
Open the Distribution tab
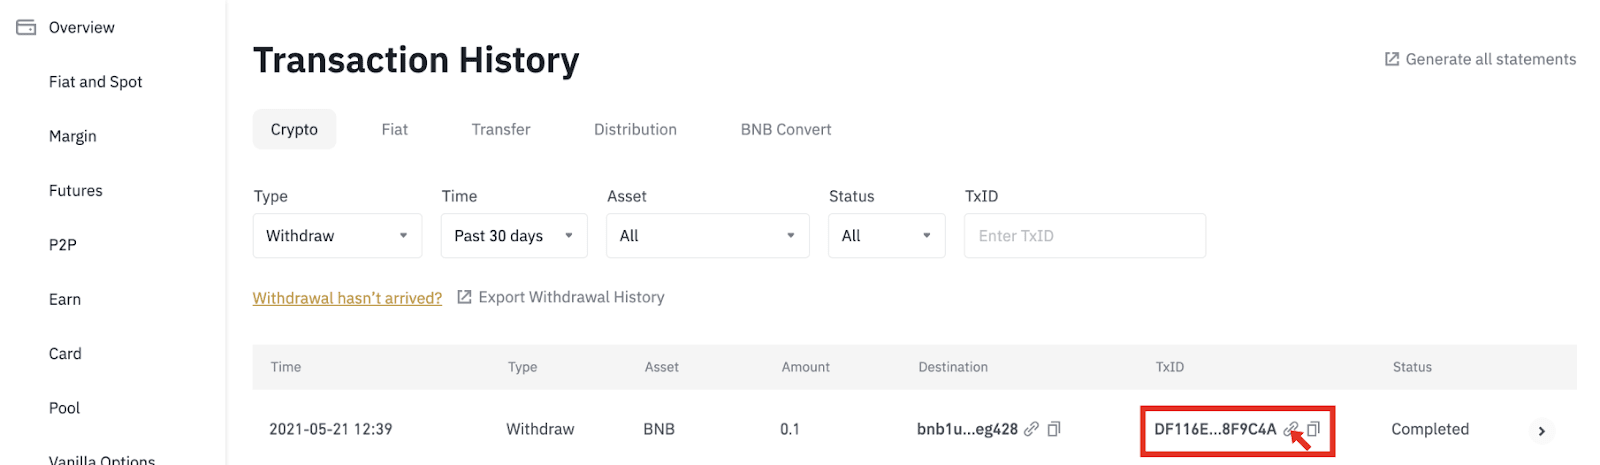pyautogui.click(x=635, y=129)
